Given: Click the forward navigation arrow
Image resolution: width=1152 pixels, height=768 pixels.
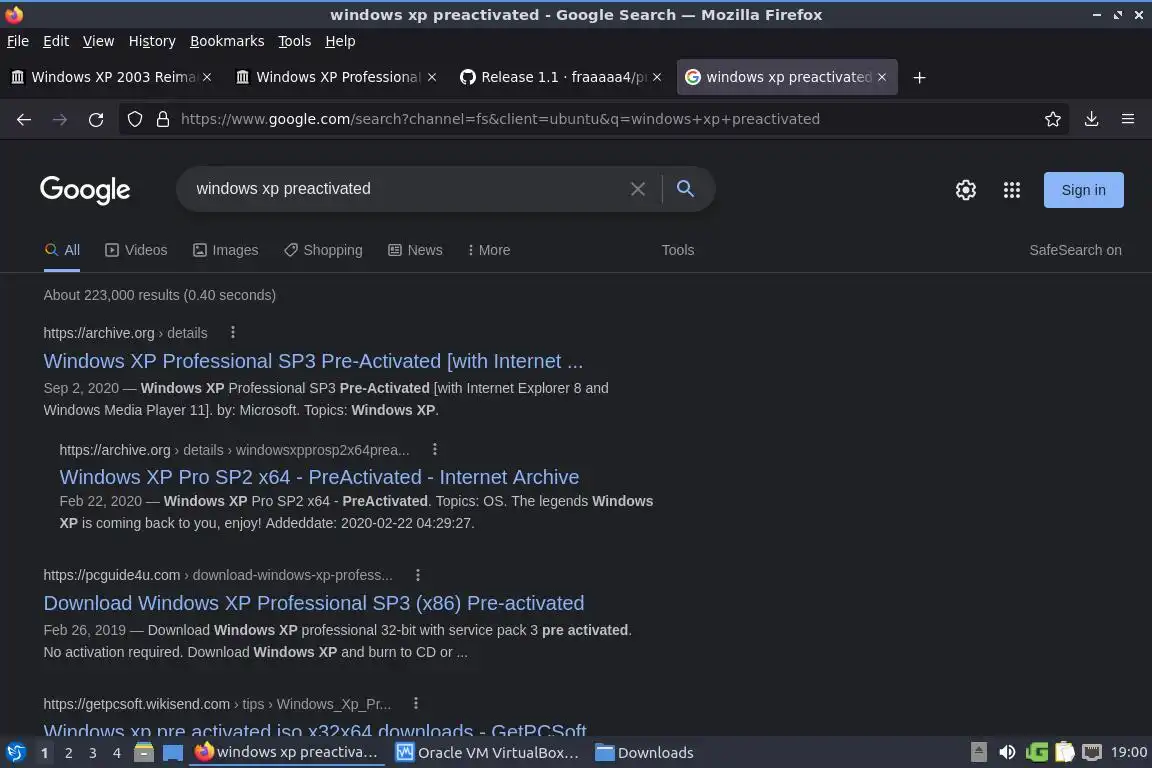Looking at the screenshot, I should (x=60, y=119).
